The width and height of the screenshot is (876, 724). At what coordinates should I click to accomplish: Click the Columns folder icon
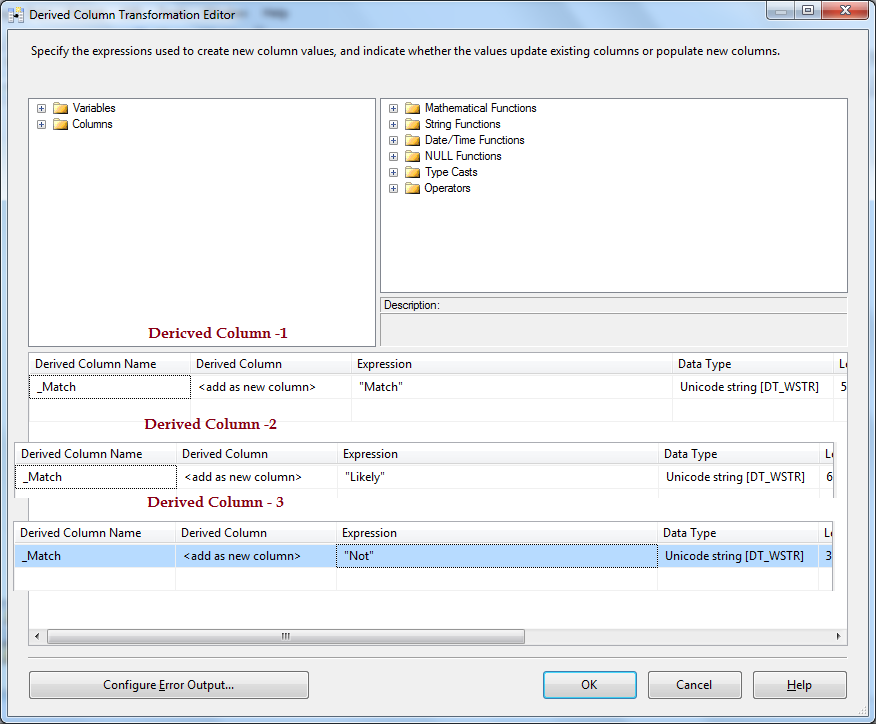[x=60, y=124]
